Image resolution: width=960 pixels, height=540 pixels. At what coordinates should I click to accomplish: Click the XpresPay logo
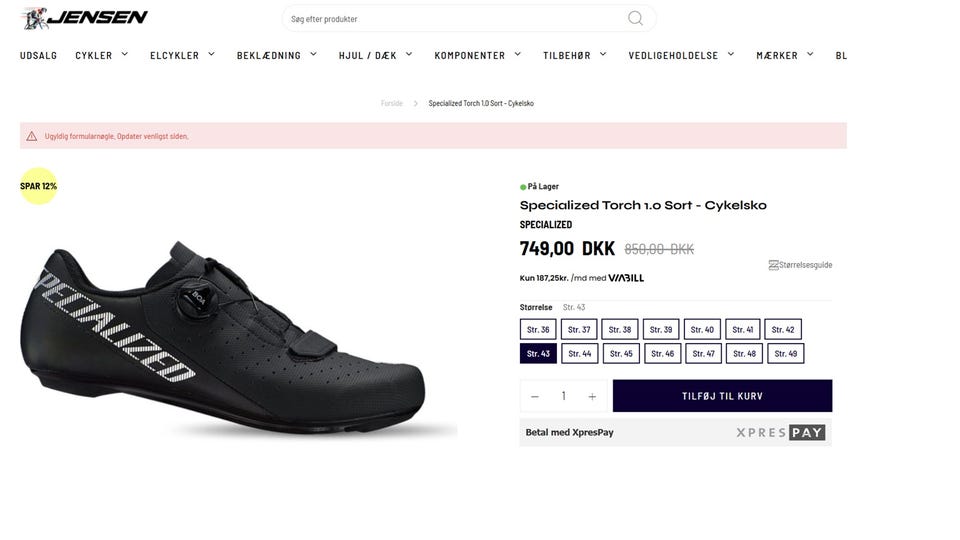click(780, 433)
